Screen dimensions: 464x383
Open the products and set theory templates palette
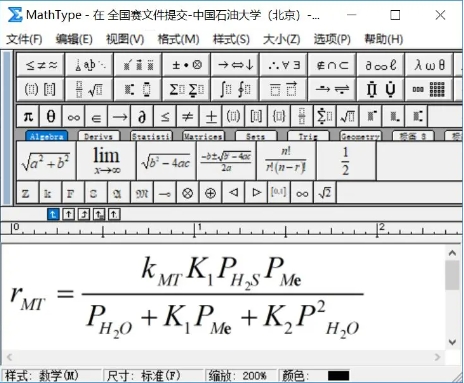pyautogui.click(x=381, y=89)
